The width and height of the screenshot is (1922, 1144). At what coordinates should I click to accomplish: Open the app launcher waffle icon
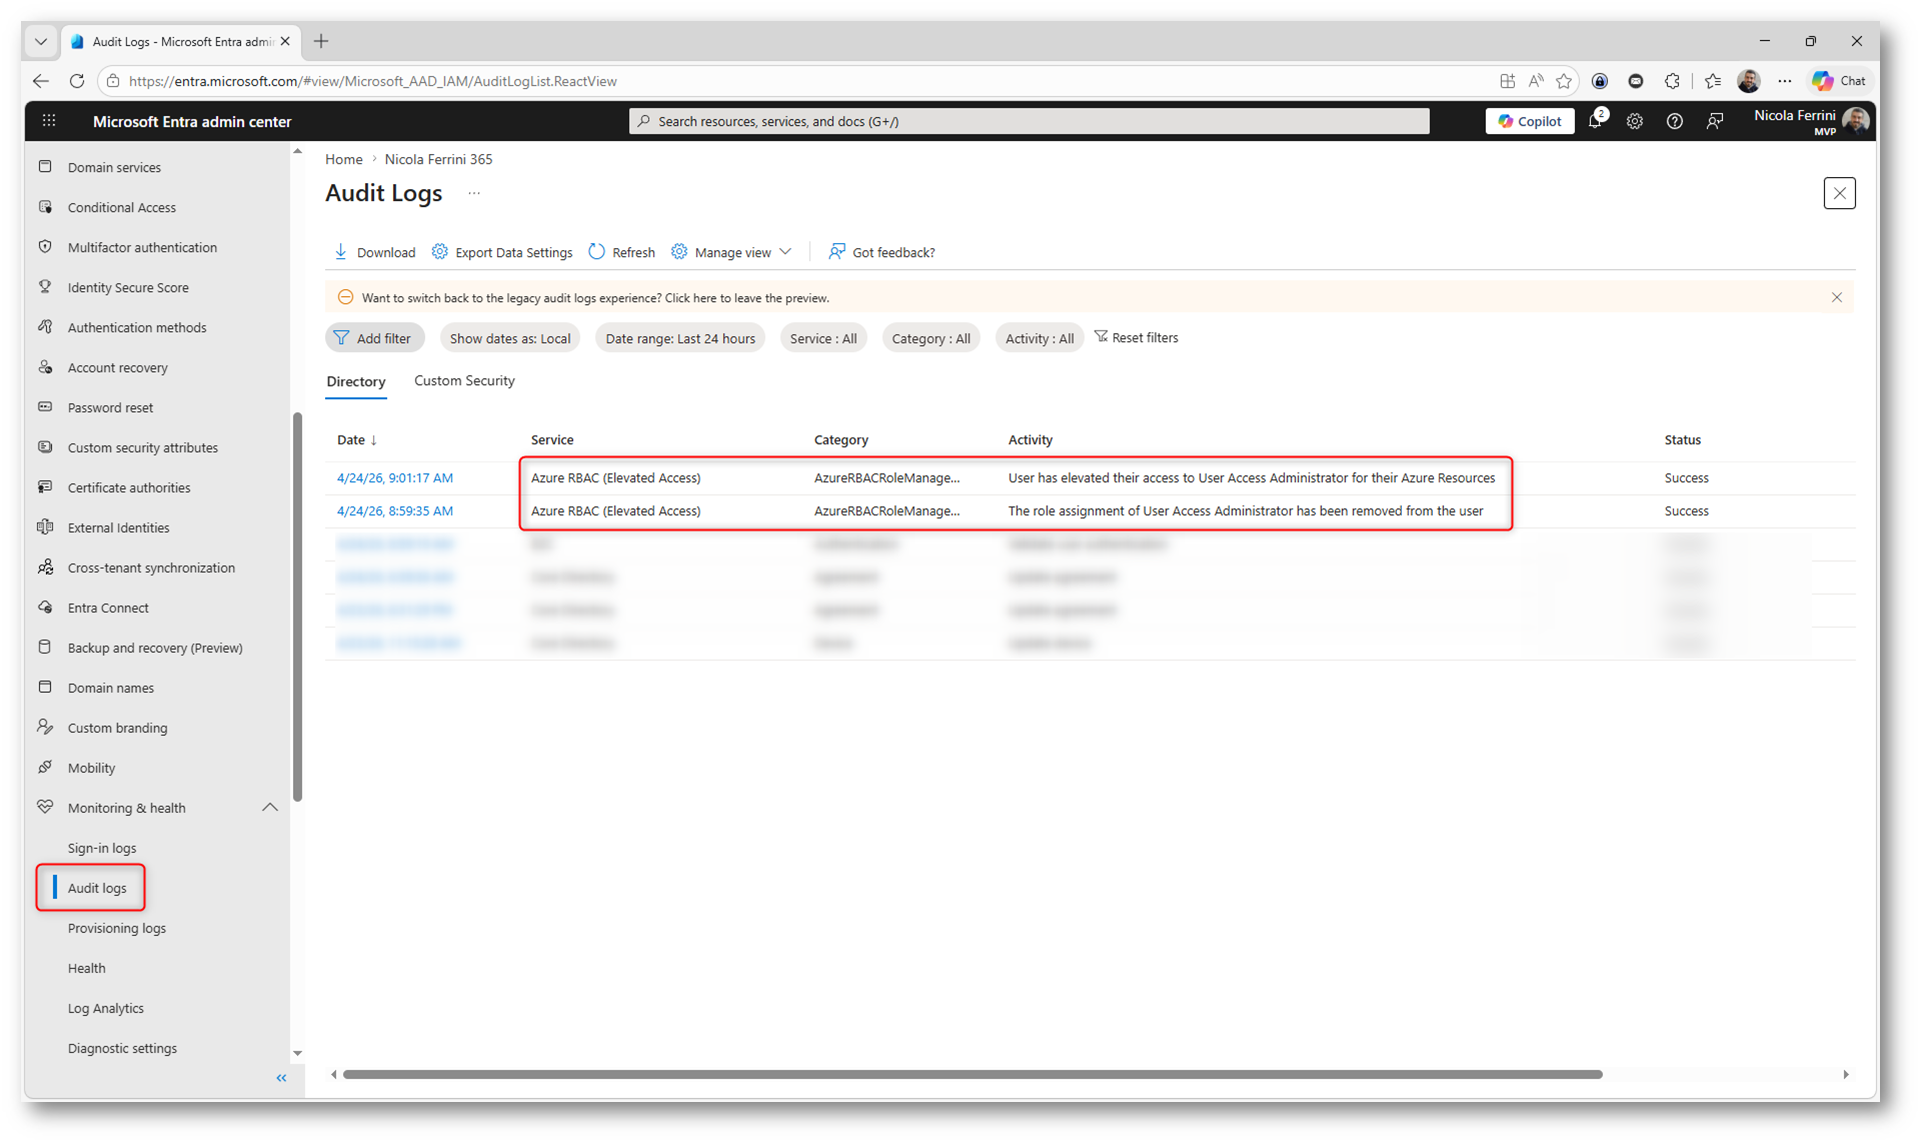(49, 121)
